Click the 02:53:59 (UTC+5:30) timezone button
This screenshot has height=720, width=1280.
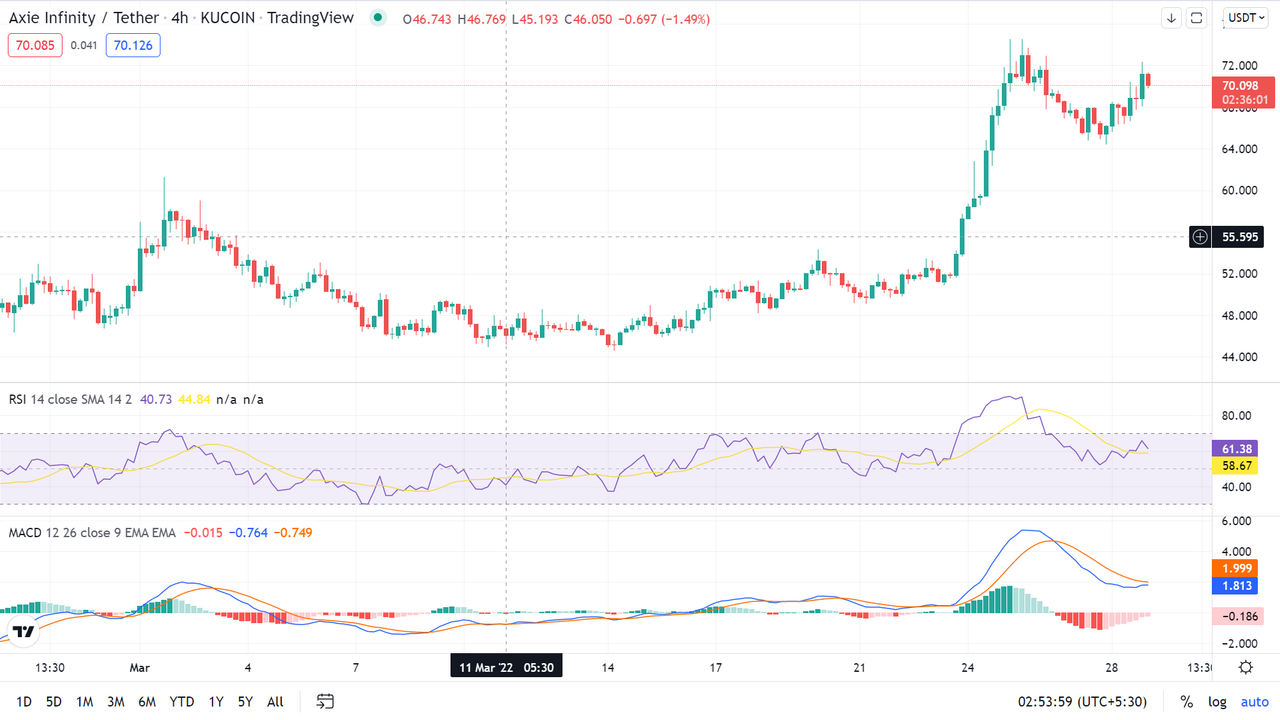(x=1083, y=702)
